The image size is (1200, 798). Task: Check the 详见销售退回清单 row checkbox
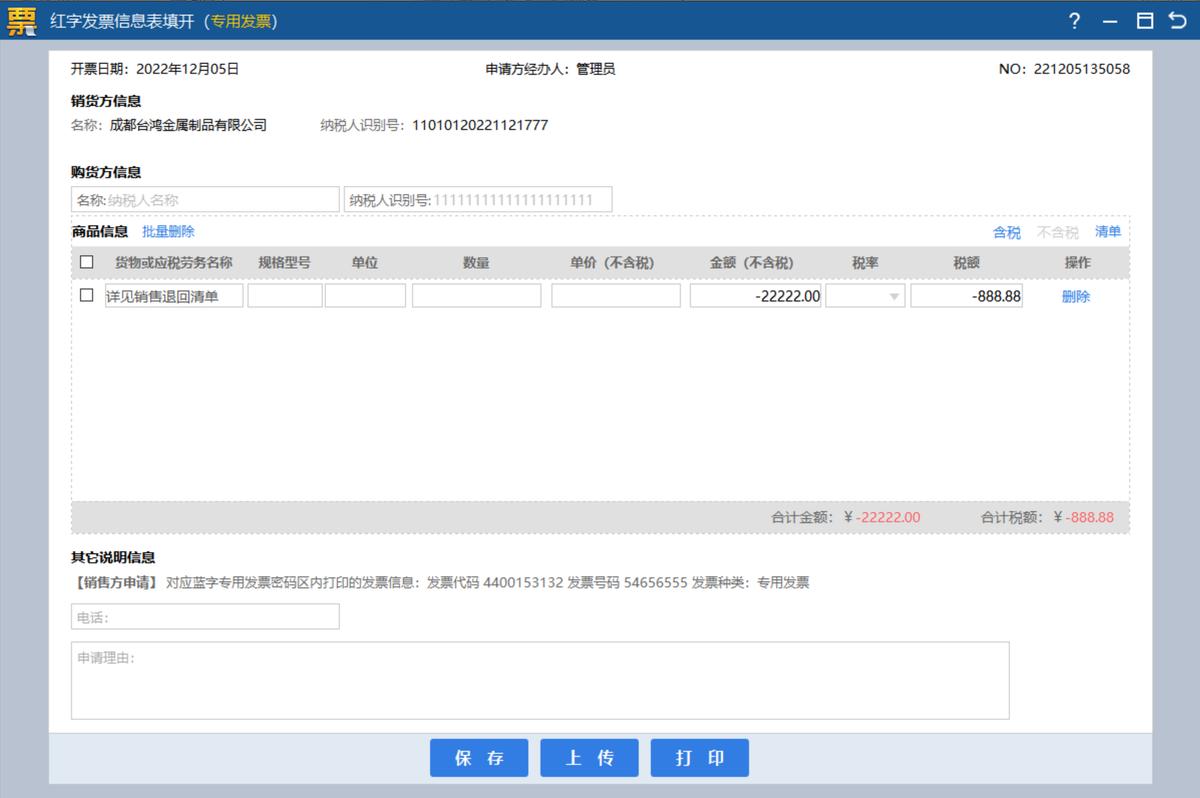(85, 295)
